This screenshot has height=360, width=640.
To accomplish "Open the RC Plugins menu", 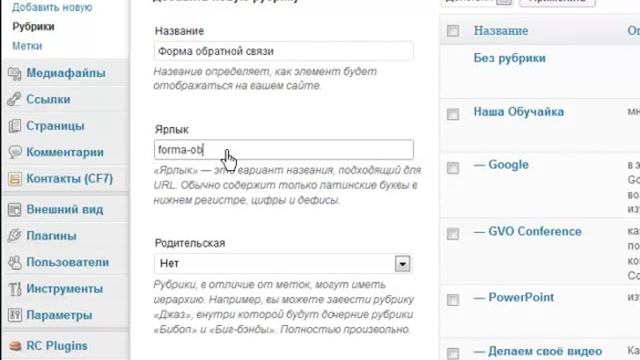I will point(57,346).
